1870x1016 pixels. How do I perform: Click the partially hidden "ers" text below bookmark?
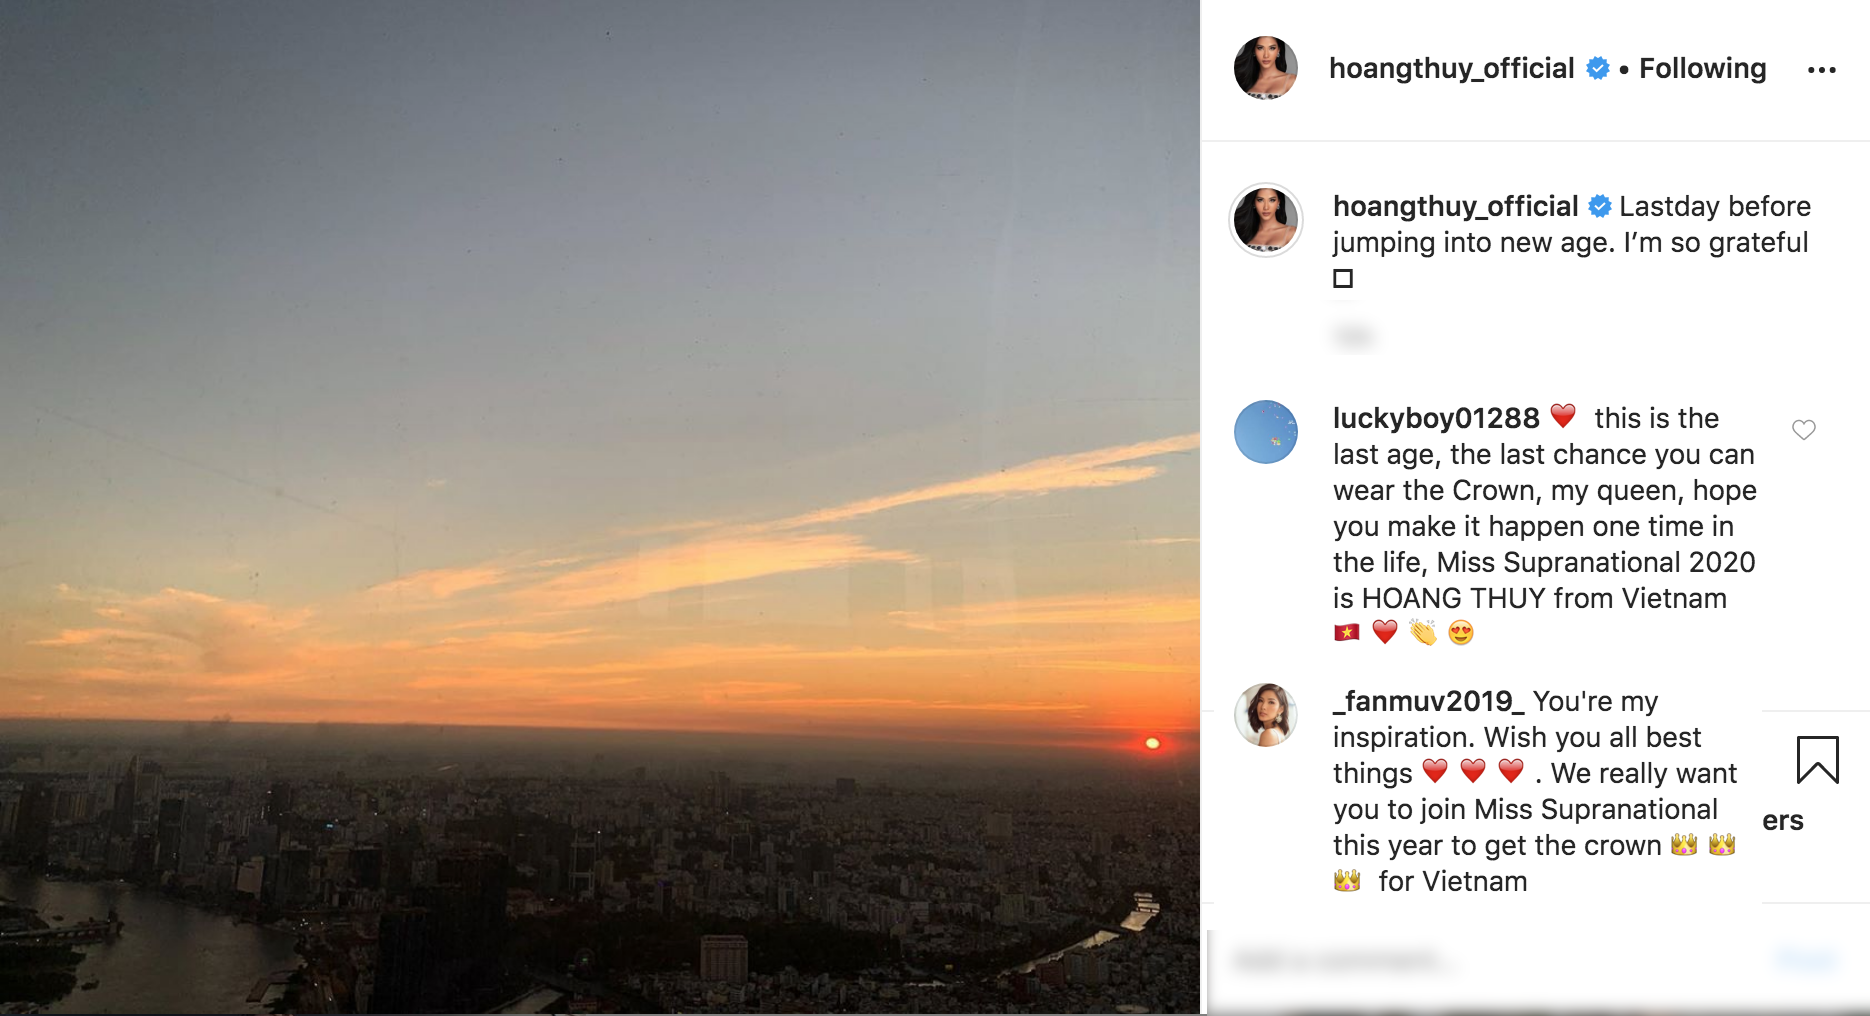click(1782, 821)
